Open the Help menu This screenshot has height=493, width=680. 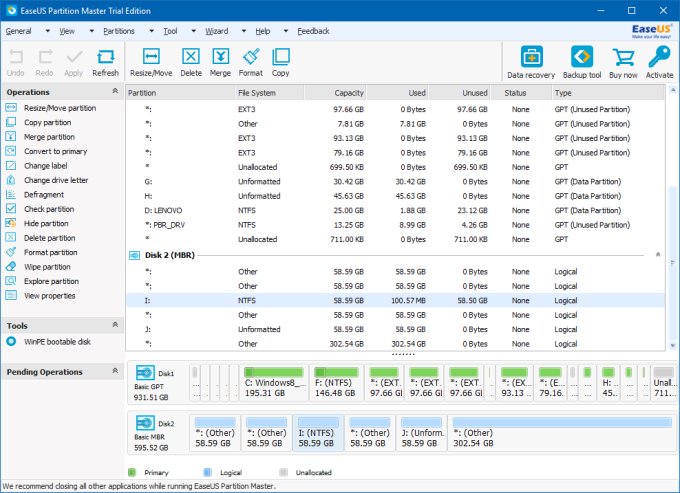pos(262,31)
